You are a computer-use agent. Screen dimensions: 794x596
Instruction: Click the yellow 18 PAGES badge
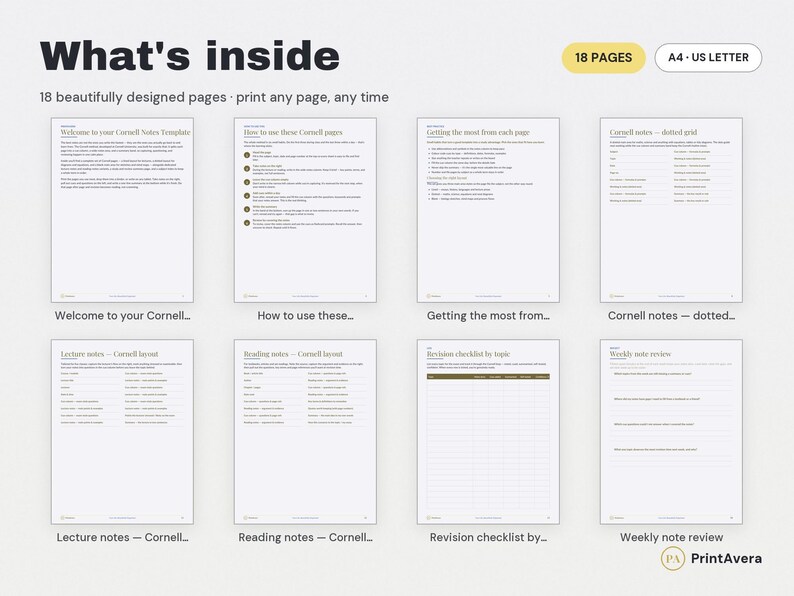tap(603, 58)
